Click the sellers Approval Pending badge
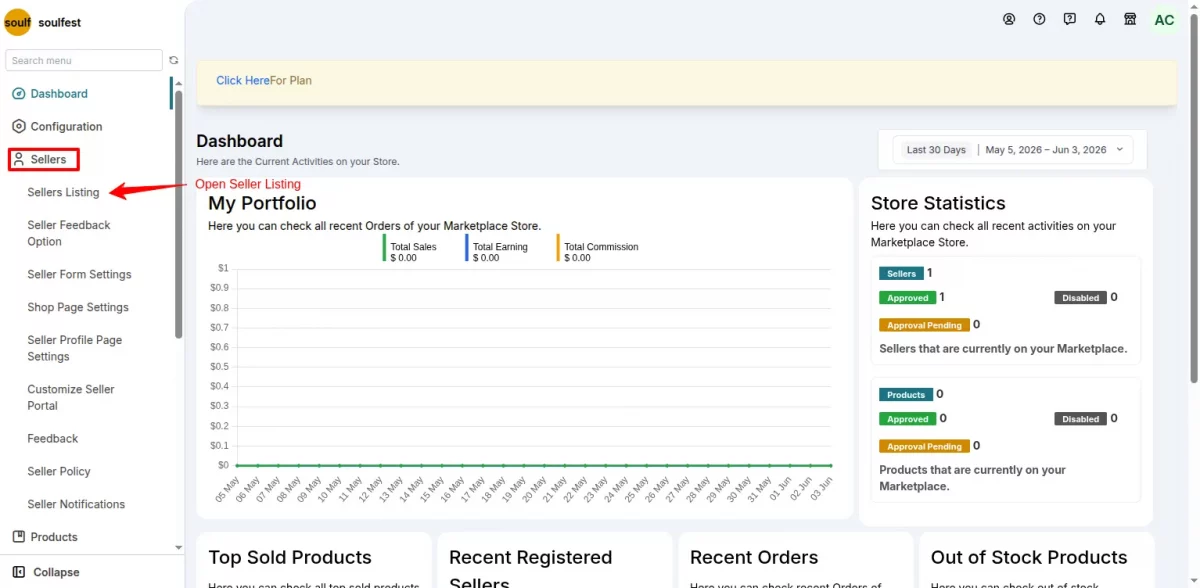The width and height of the screenshot is (1200, 588). [924, 324]
